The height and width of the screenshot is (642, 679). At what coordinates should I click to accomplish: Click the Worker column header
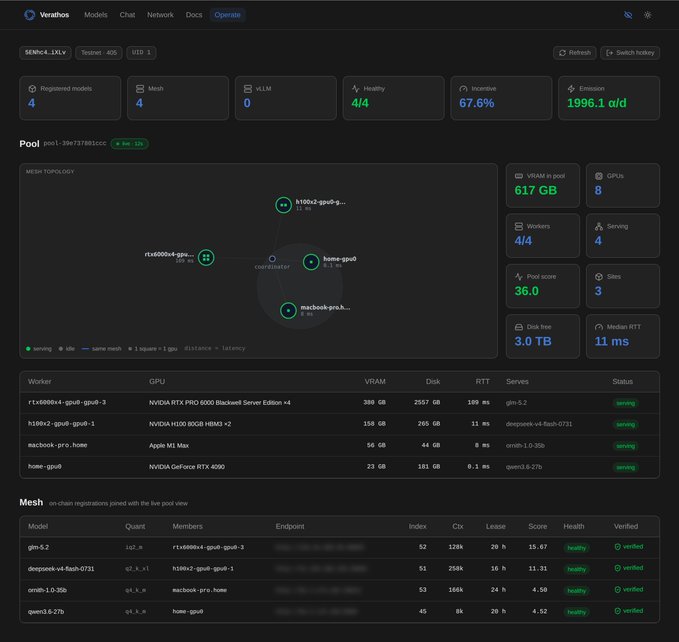39,381
